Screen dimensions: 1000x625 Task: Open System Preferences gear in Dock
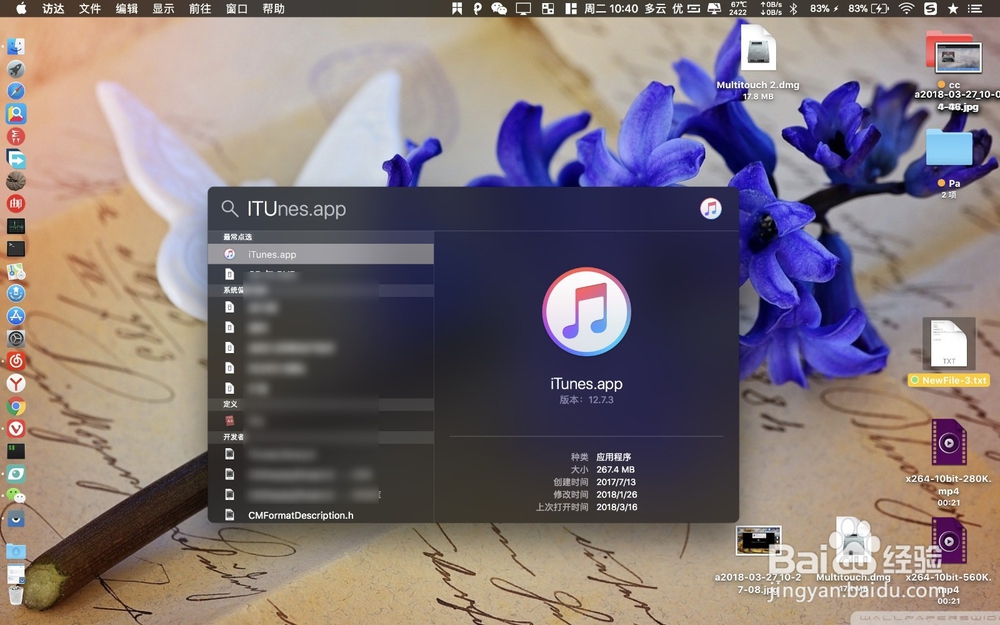click(16, 339)
